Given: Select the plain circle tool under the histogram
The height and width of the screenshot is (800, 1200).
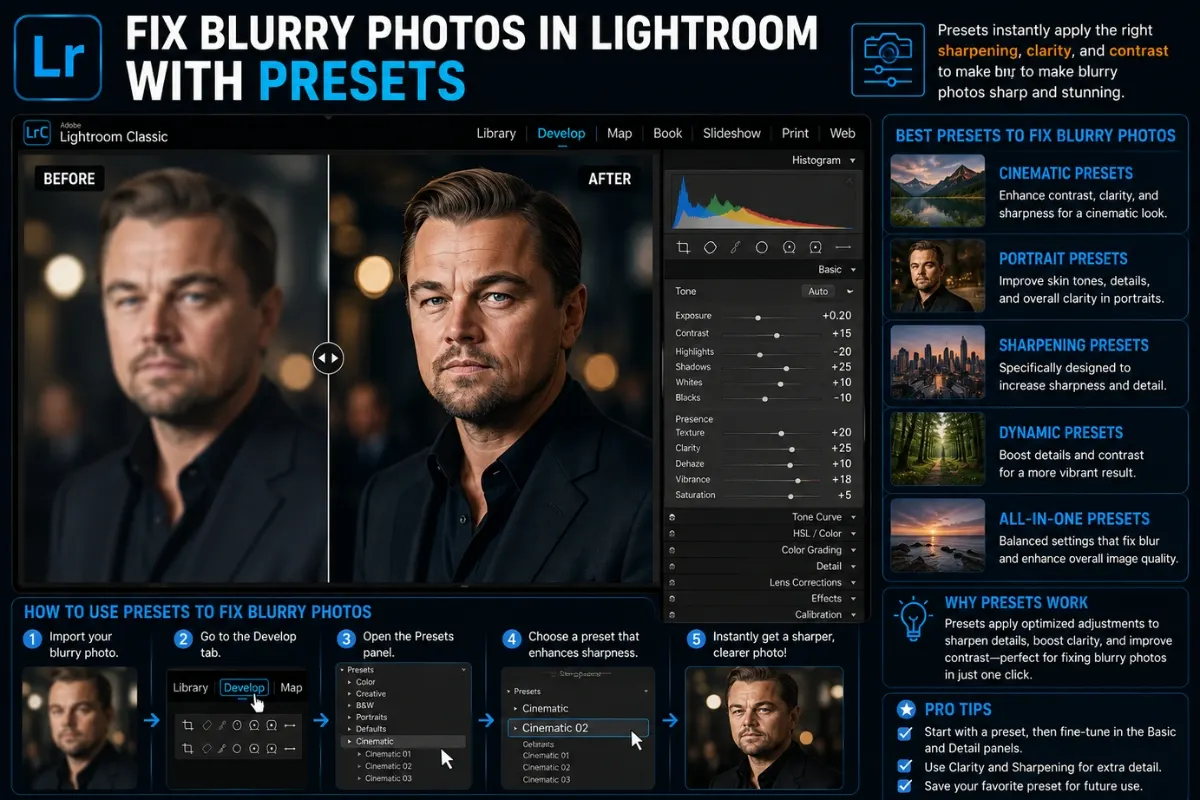Looking at the screenshot, I should point(761,247).
